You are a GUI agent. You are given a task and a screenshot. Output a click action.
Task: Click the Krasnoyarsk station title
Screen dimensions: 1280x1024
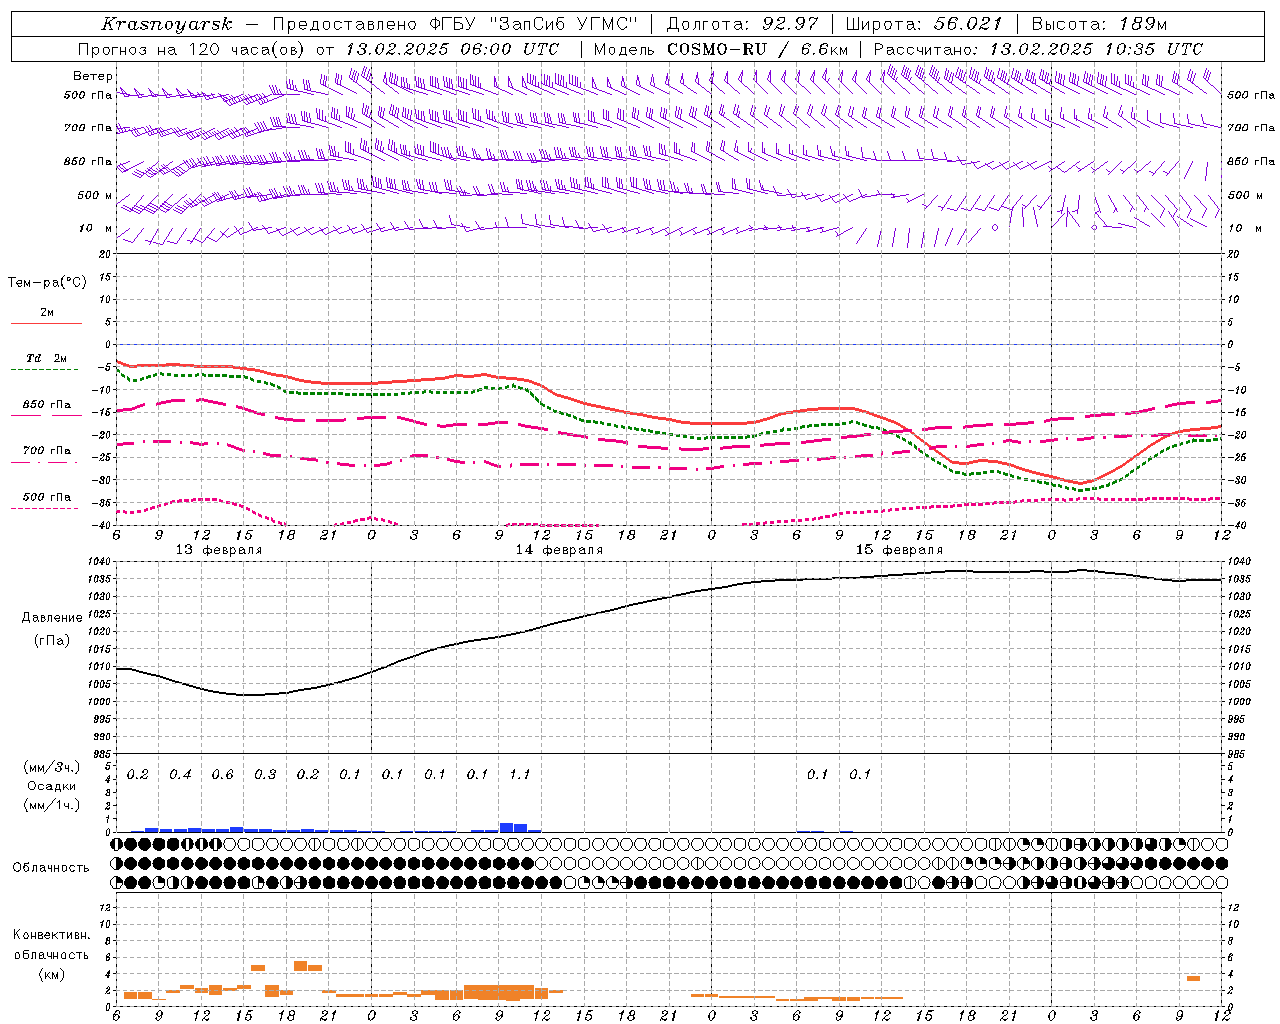click(x=167, y=24)
